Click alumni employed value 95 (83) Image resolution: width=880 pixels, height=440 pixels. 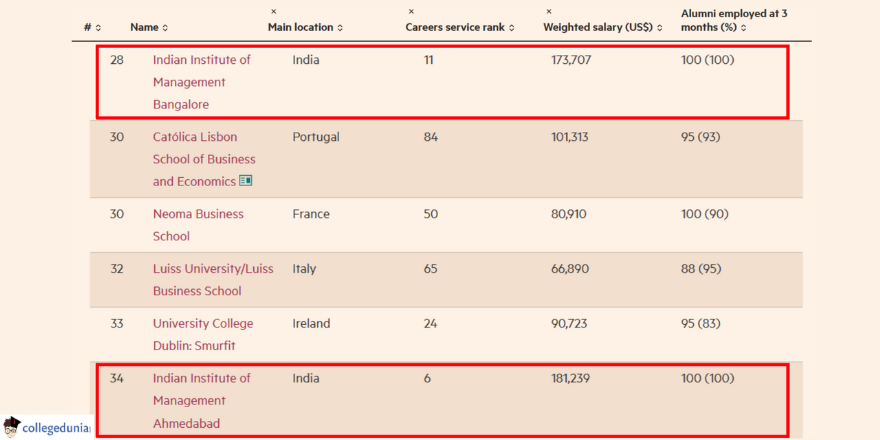coord(700,324)
